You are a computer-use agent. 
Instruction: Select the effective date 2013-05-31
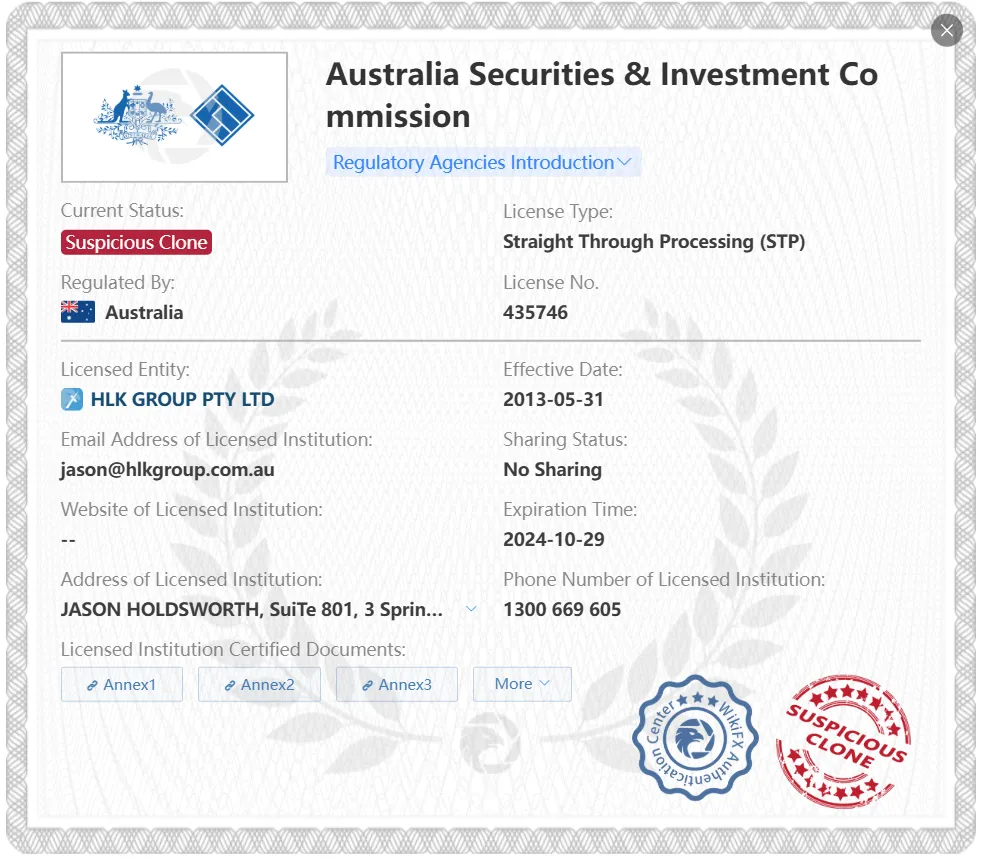point(553,399)
